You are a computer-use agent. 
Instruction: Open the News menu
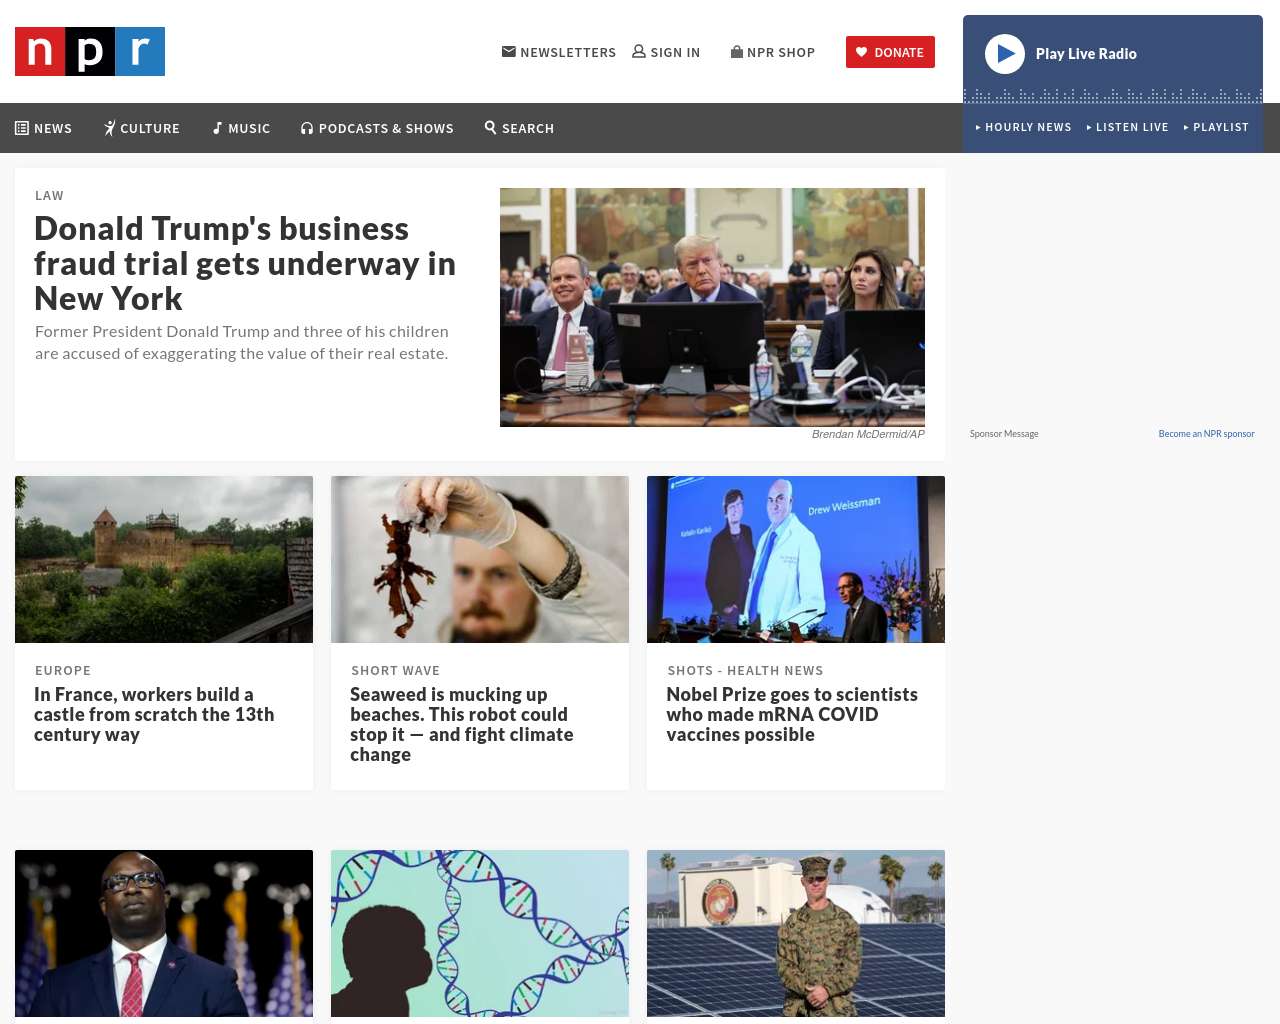pyautogui.click(x=43, y=128)
